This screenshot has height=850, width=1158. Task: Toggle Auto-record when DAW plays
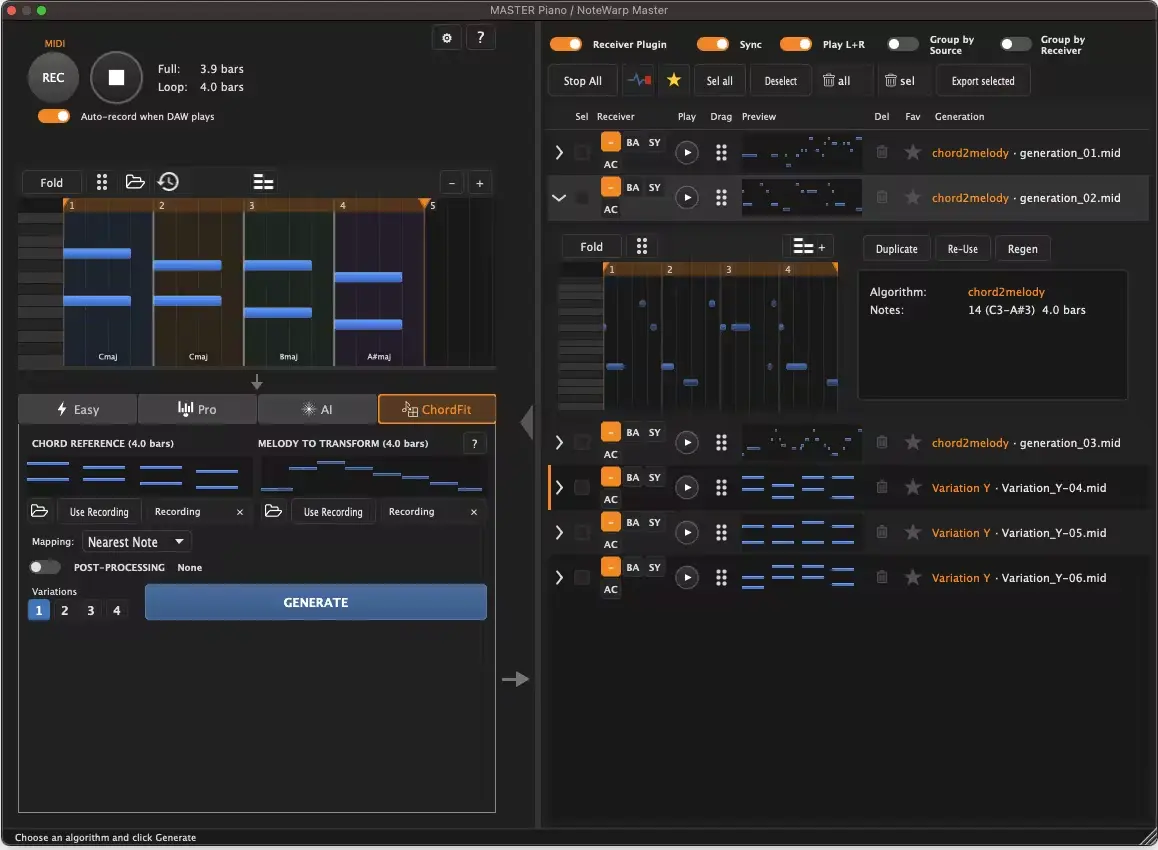54,116
